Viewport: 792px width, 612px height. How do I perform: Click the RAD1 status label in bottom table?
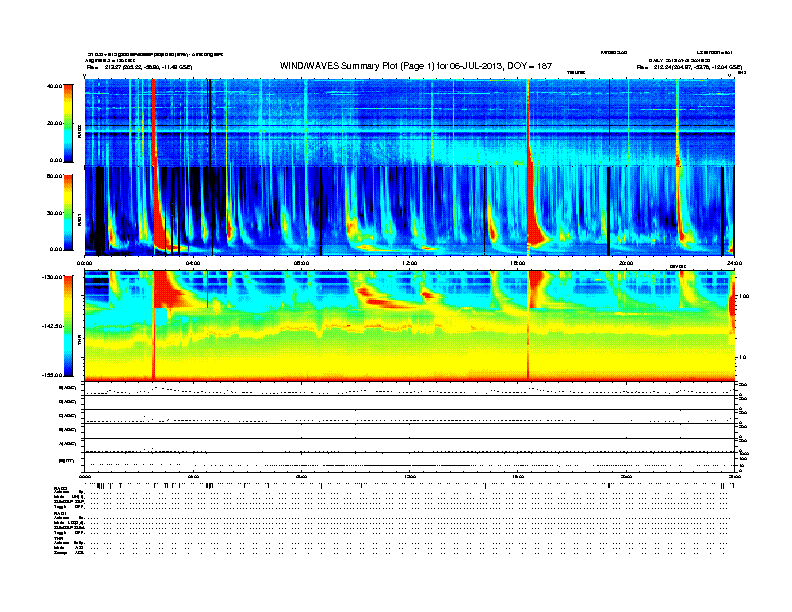[x=61, y=514]
